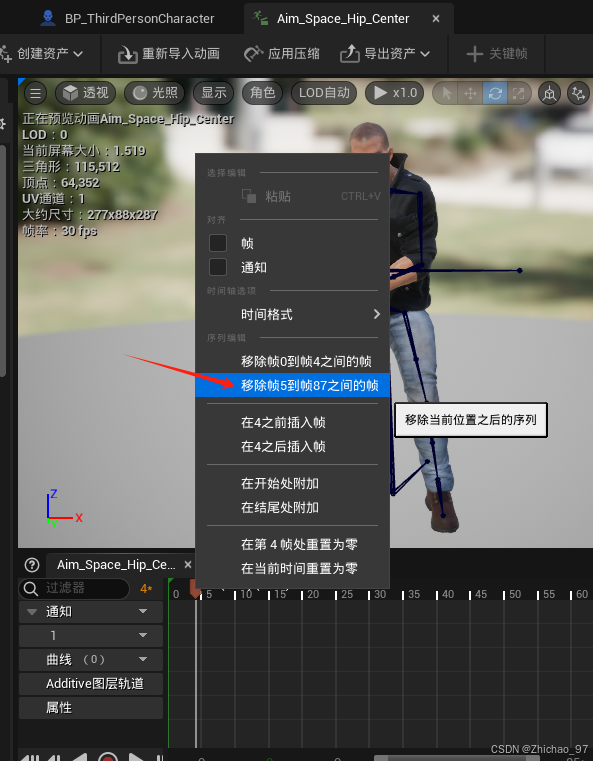Open the 透视 perspective view menu
Screen dimensions: 593x761
point(85,93)
